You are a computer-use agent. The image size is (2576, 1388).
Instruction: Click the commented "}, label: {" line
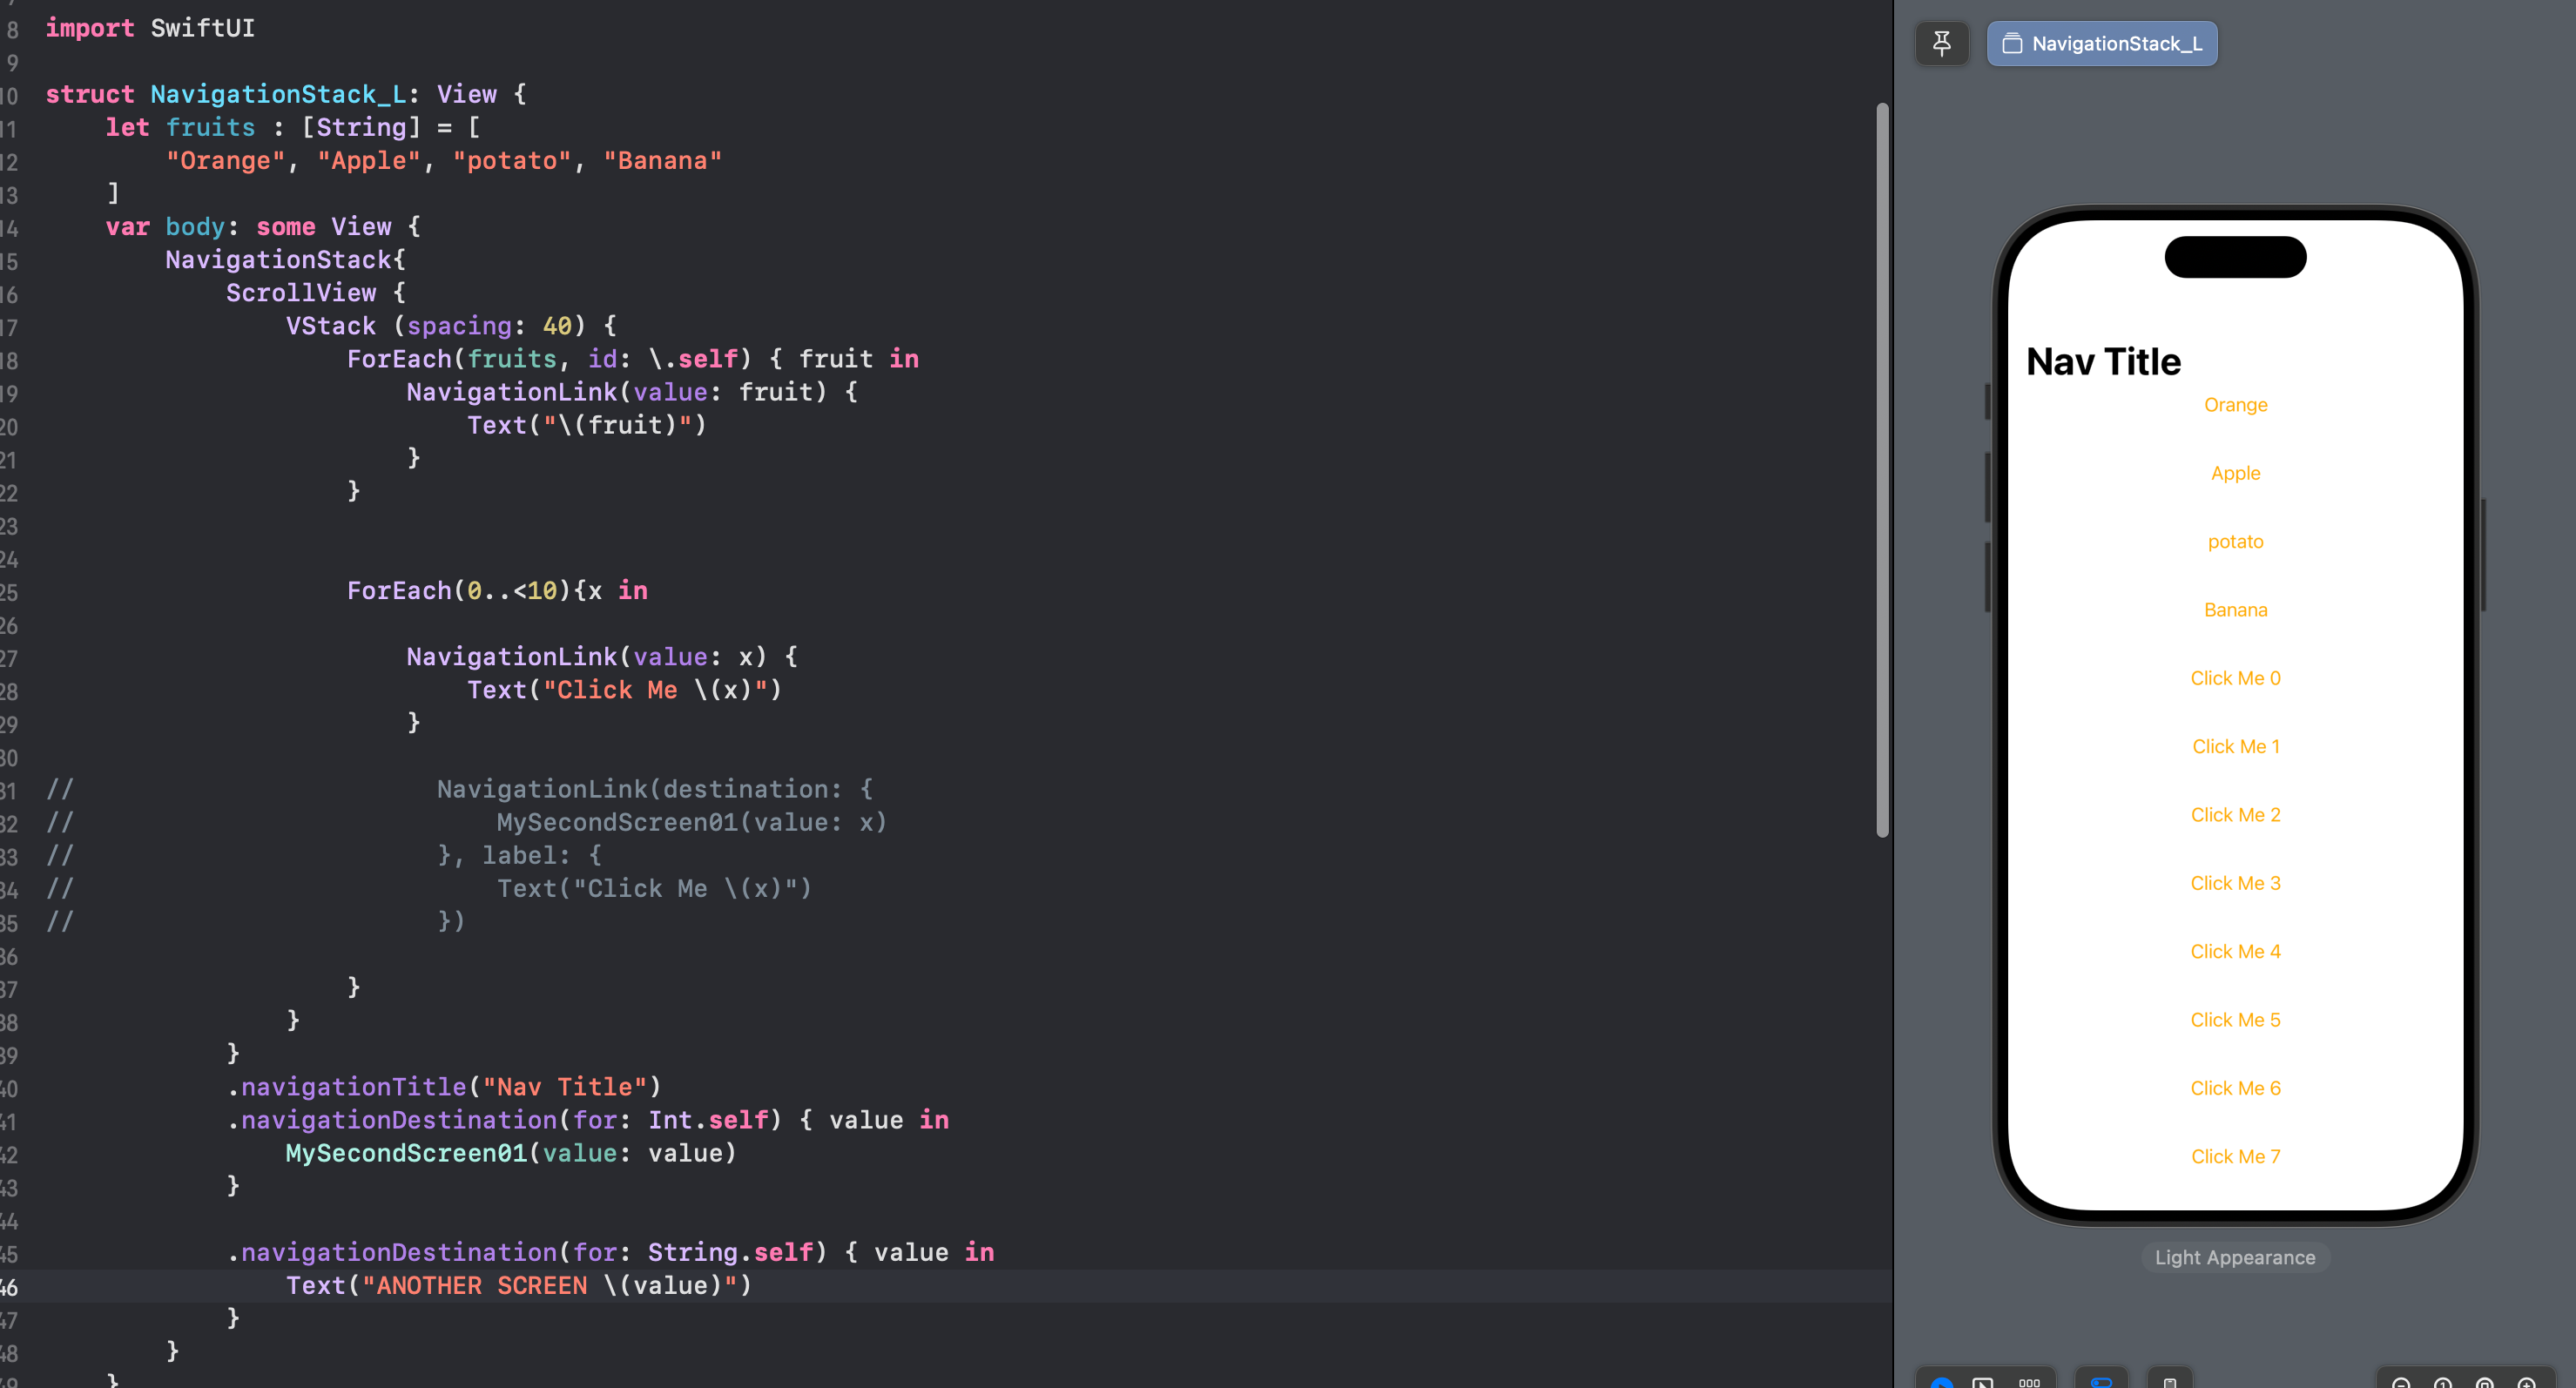coord(519,855)
